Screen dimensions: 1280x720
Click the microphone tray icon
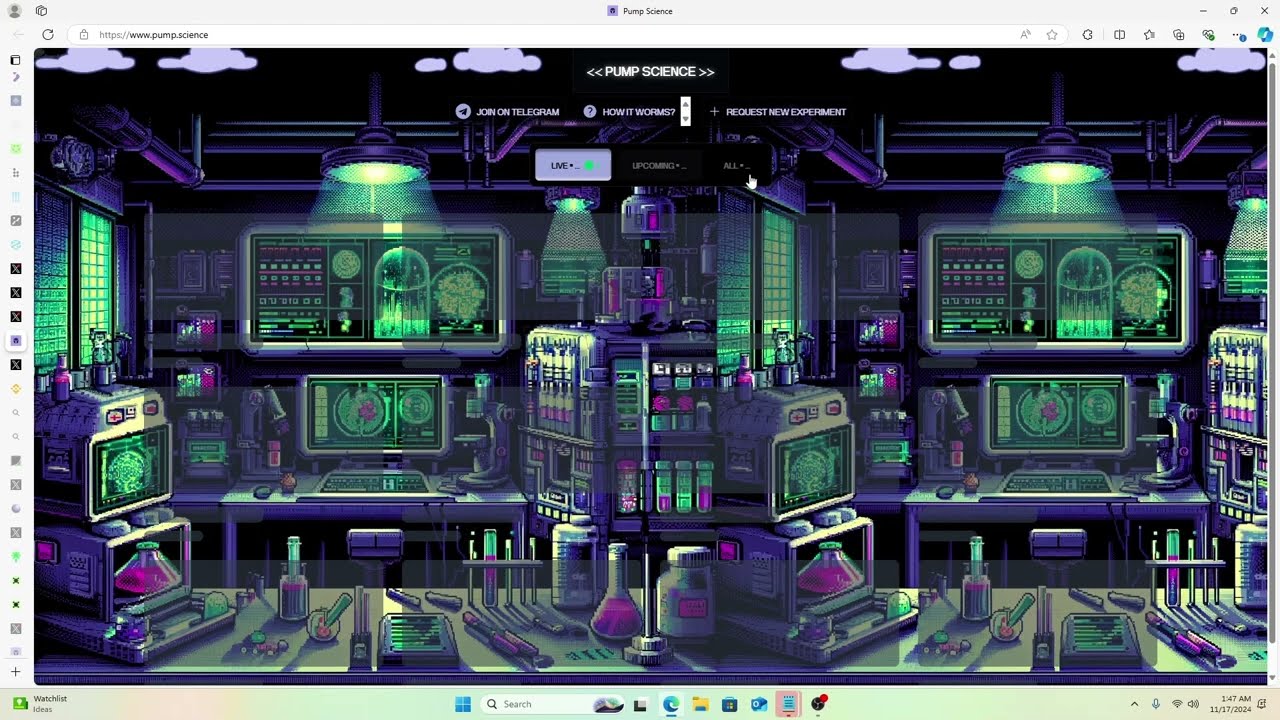coord(1156,704)
